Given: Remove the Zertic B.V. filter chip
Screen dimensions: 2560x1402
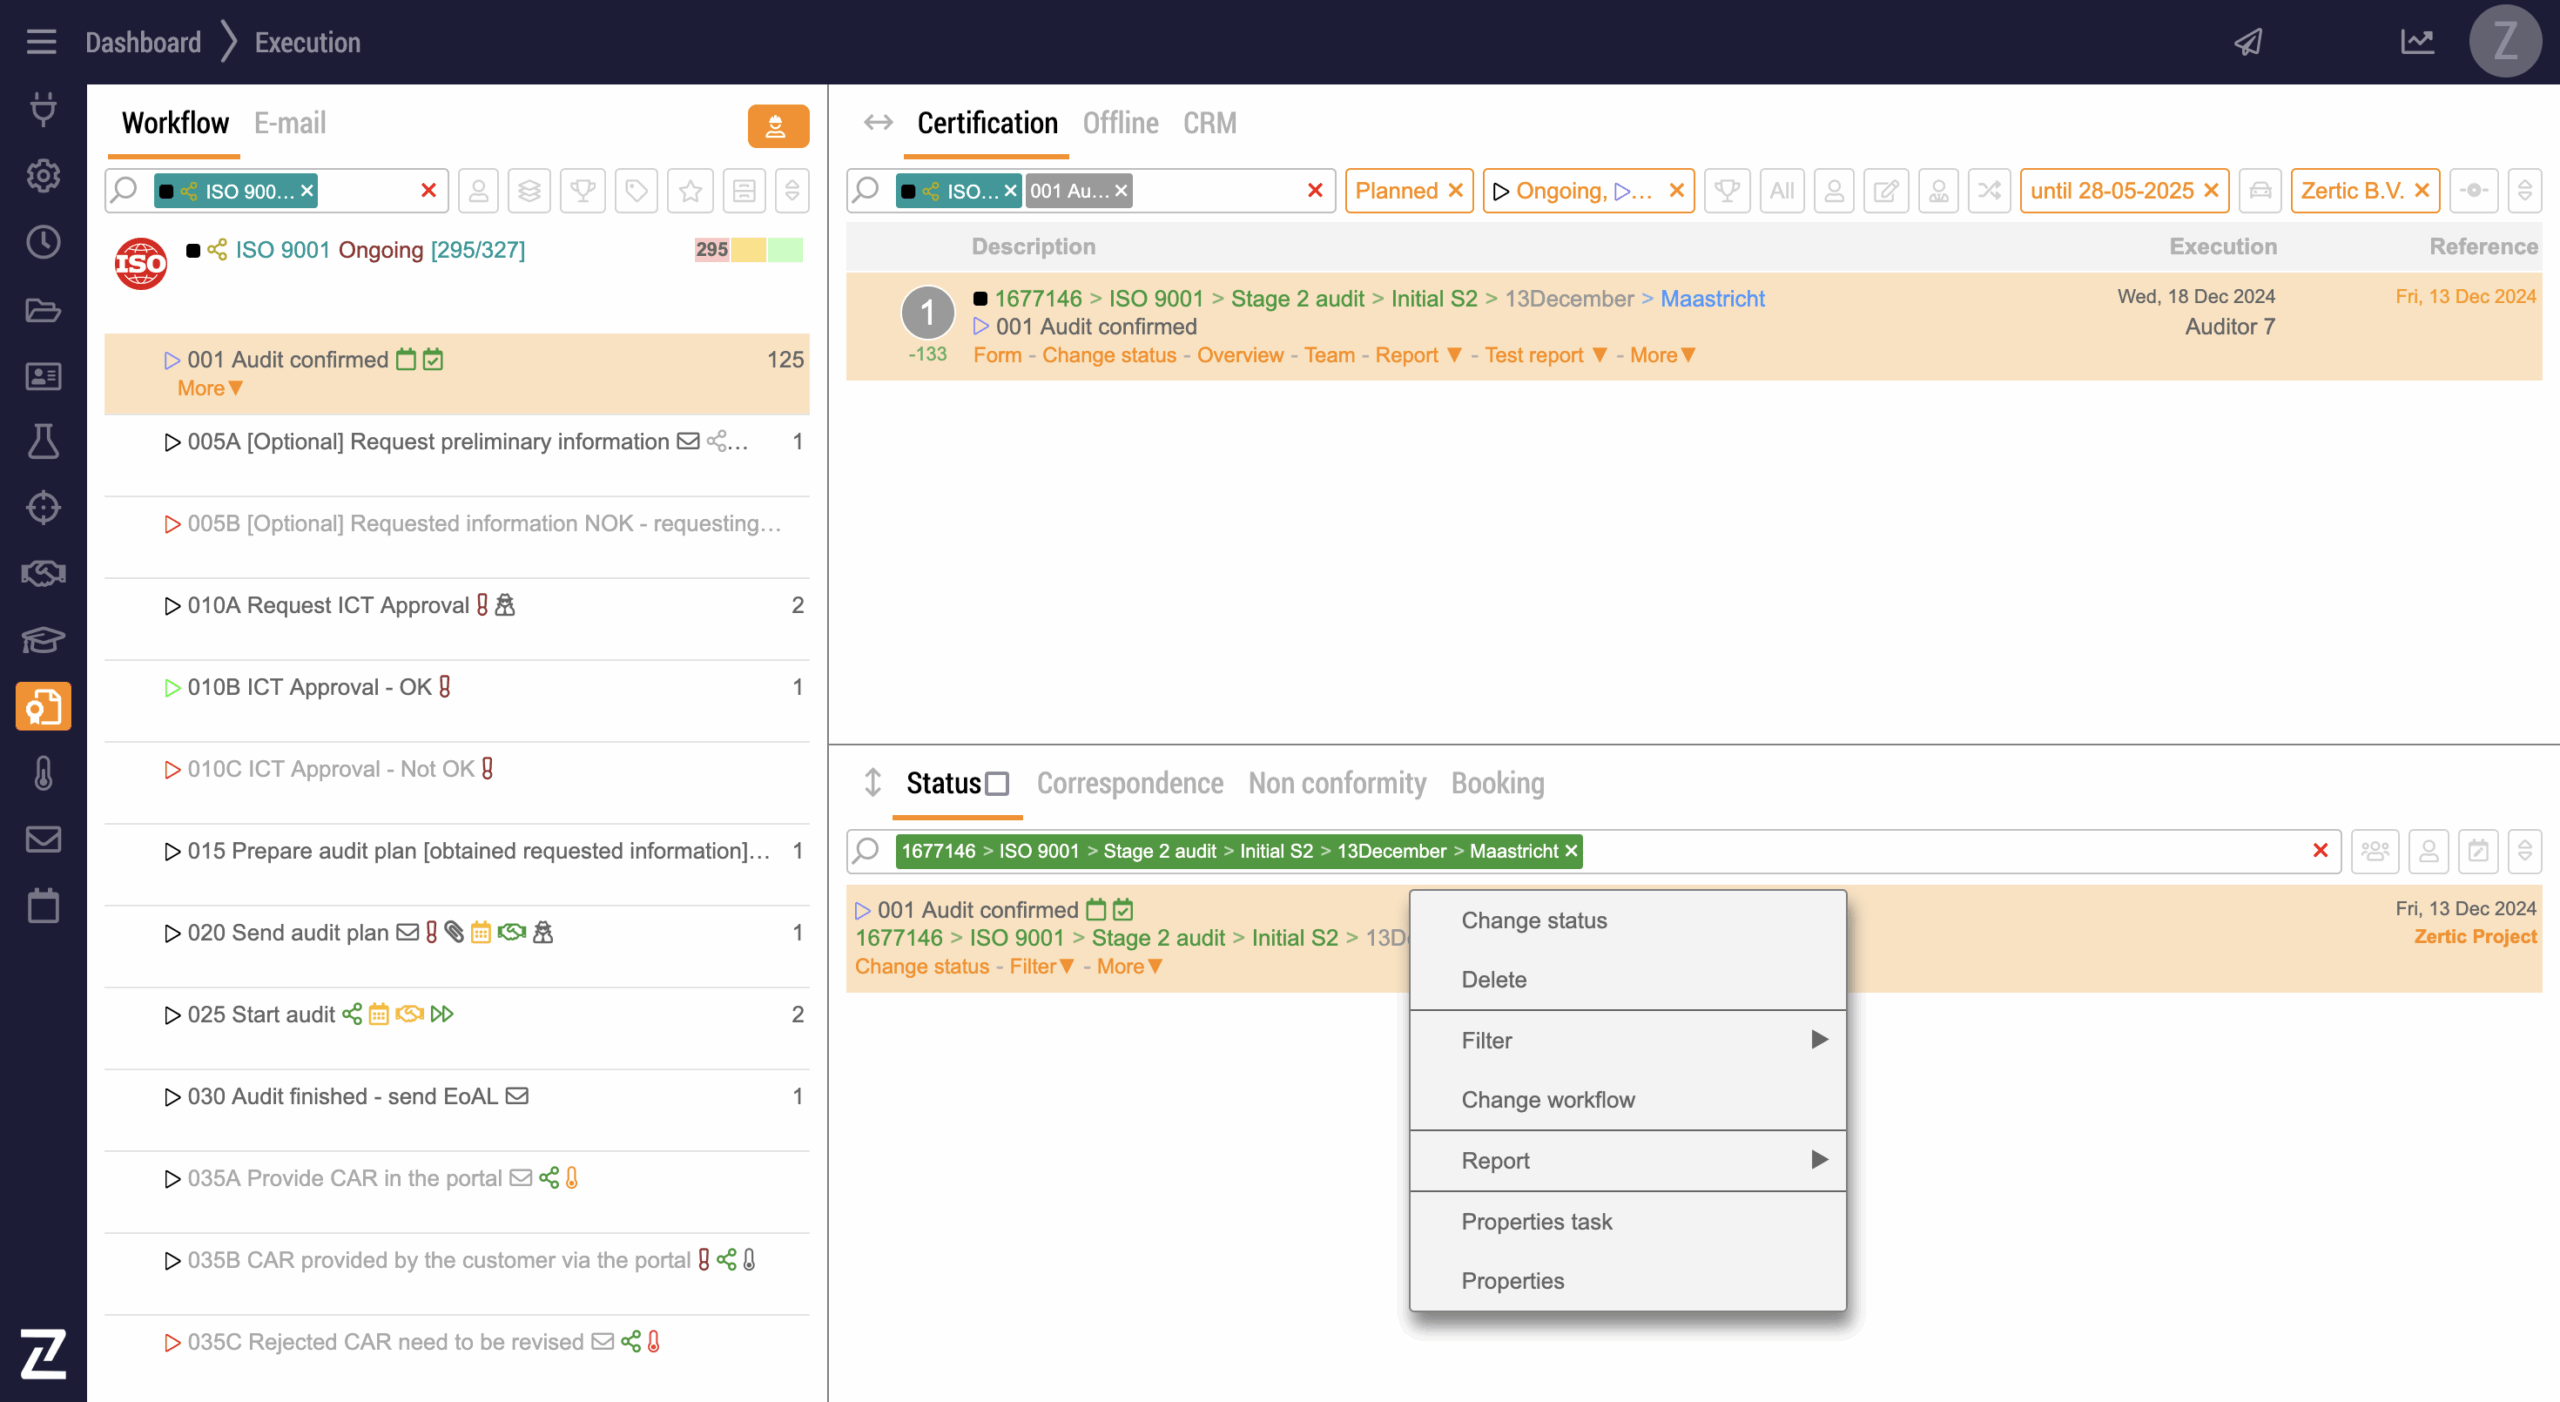Looking at the screenshot, I should point(2422,191).
